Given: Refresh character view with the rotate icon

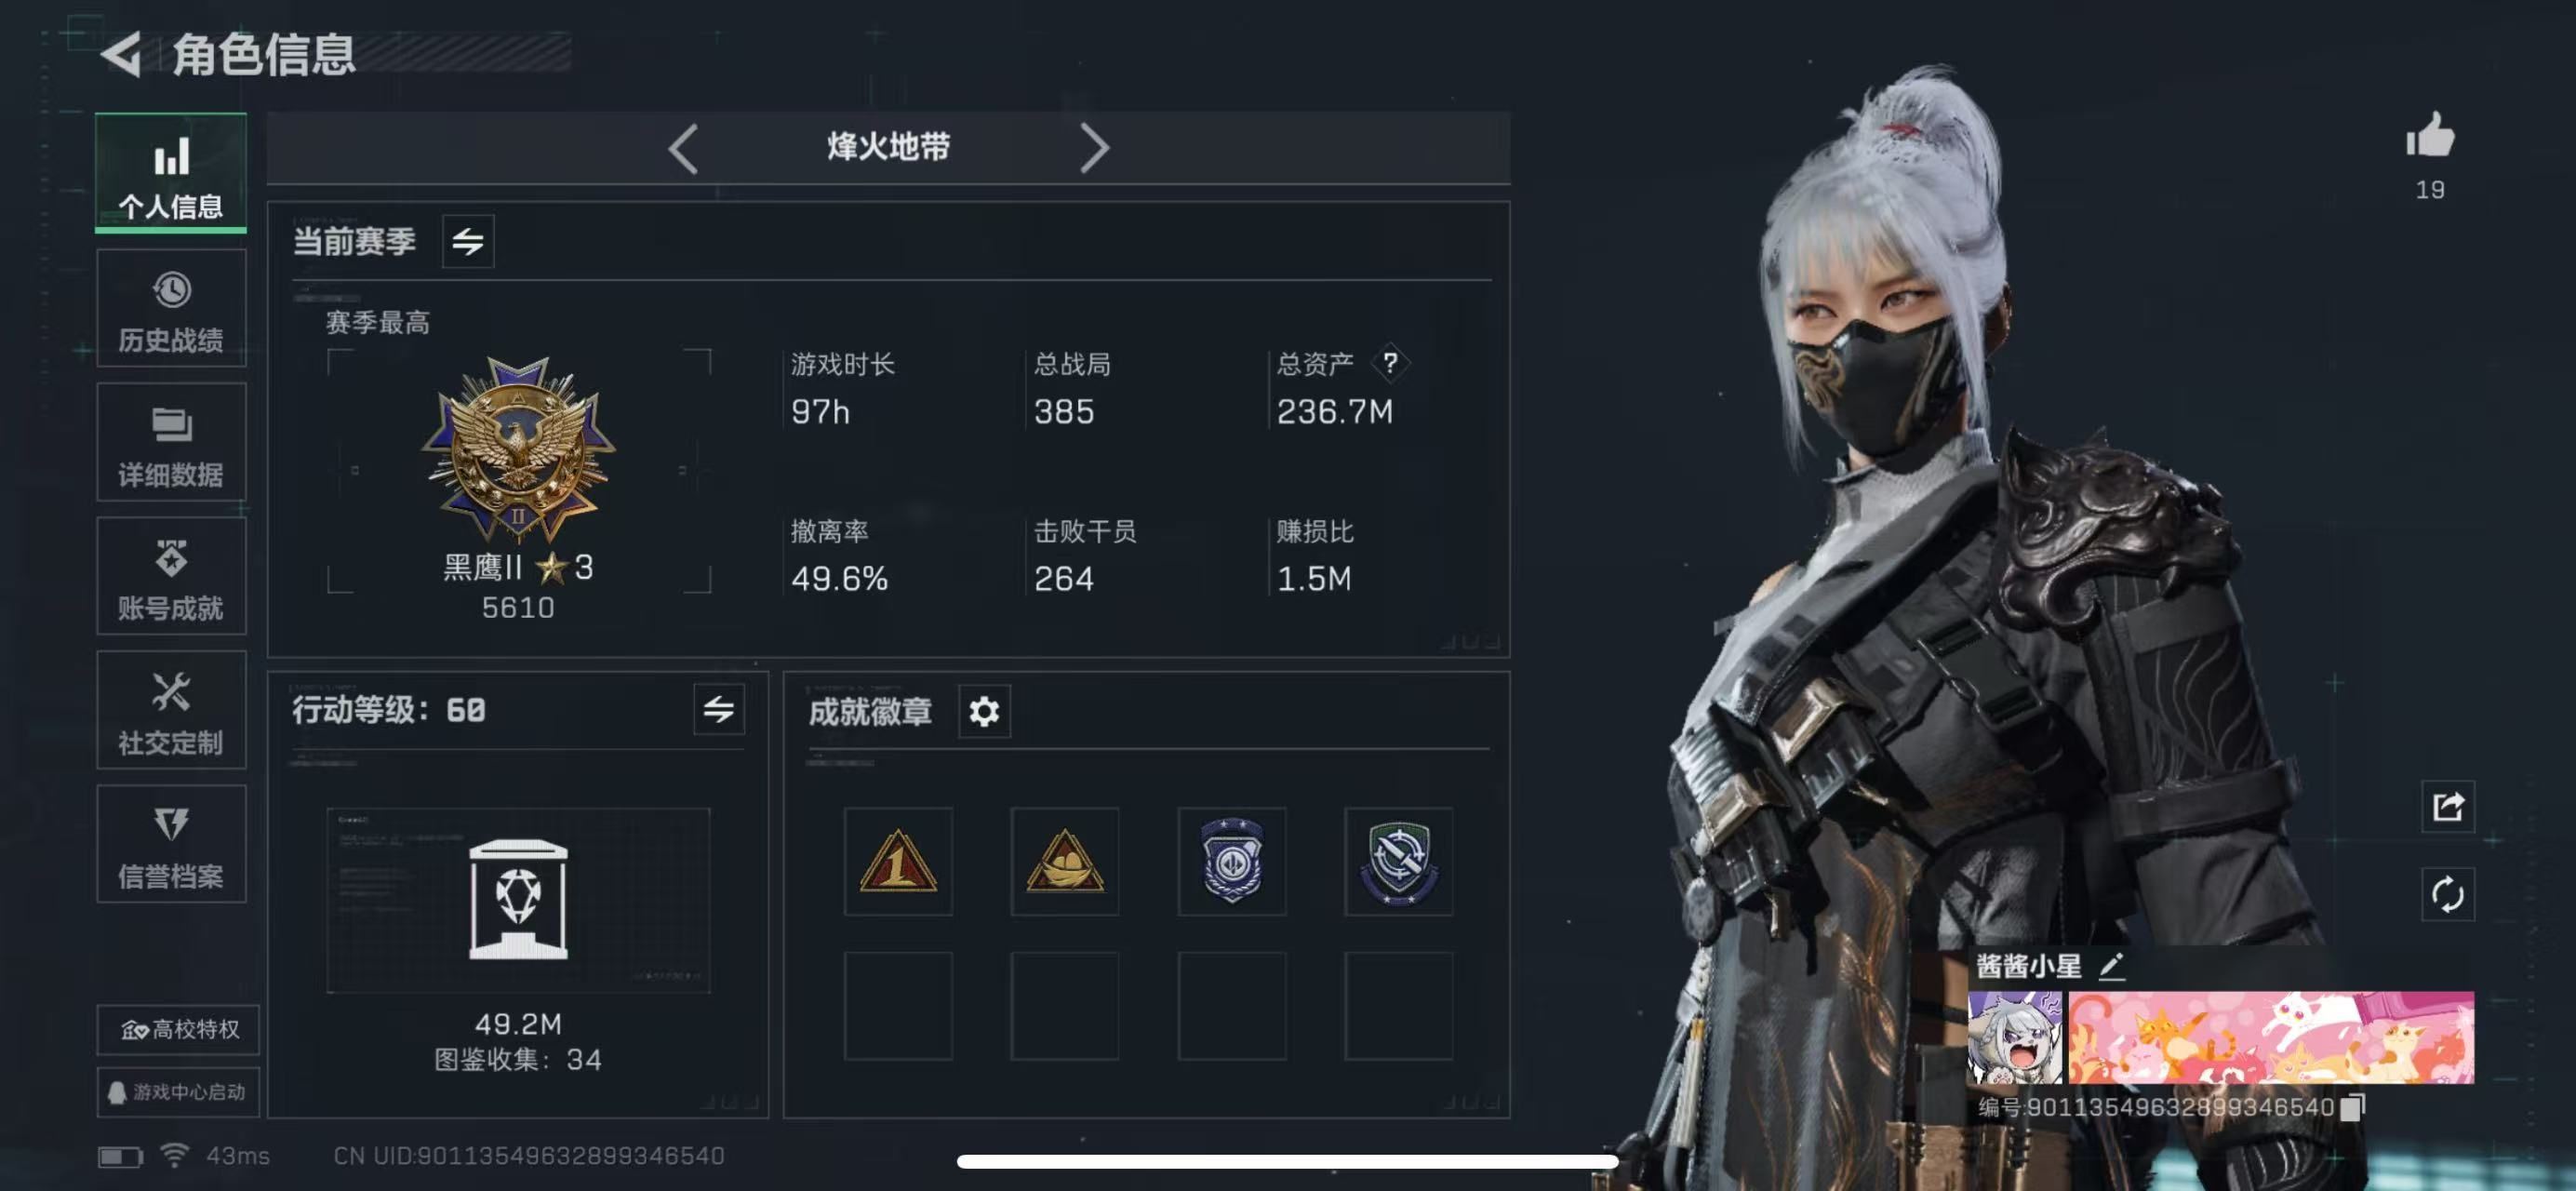Looking at the screenshot, I should 2447,894.
